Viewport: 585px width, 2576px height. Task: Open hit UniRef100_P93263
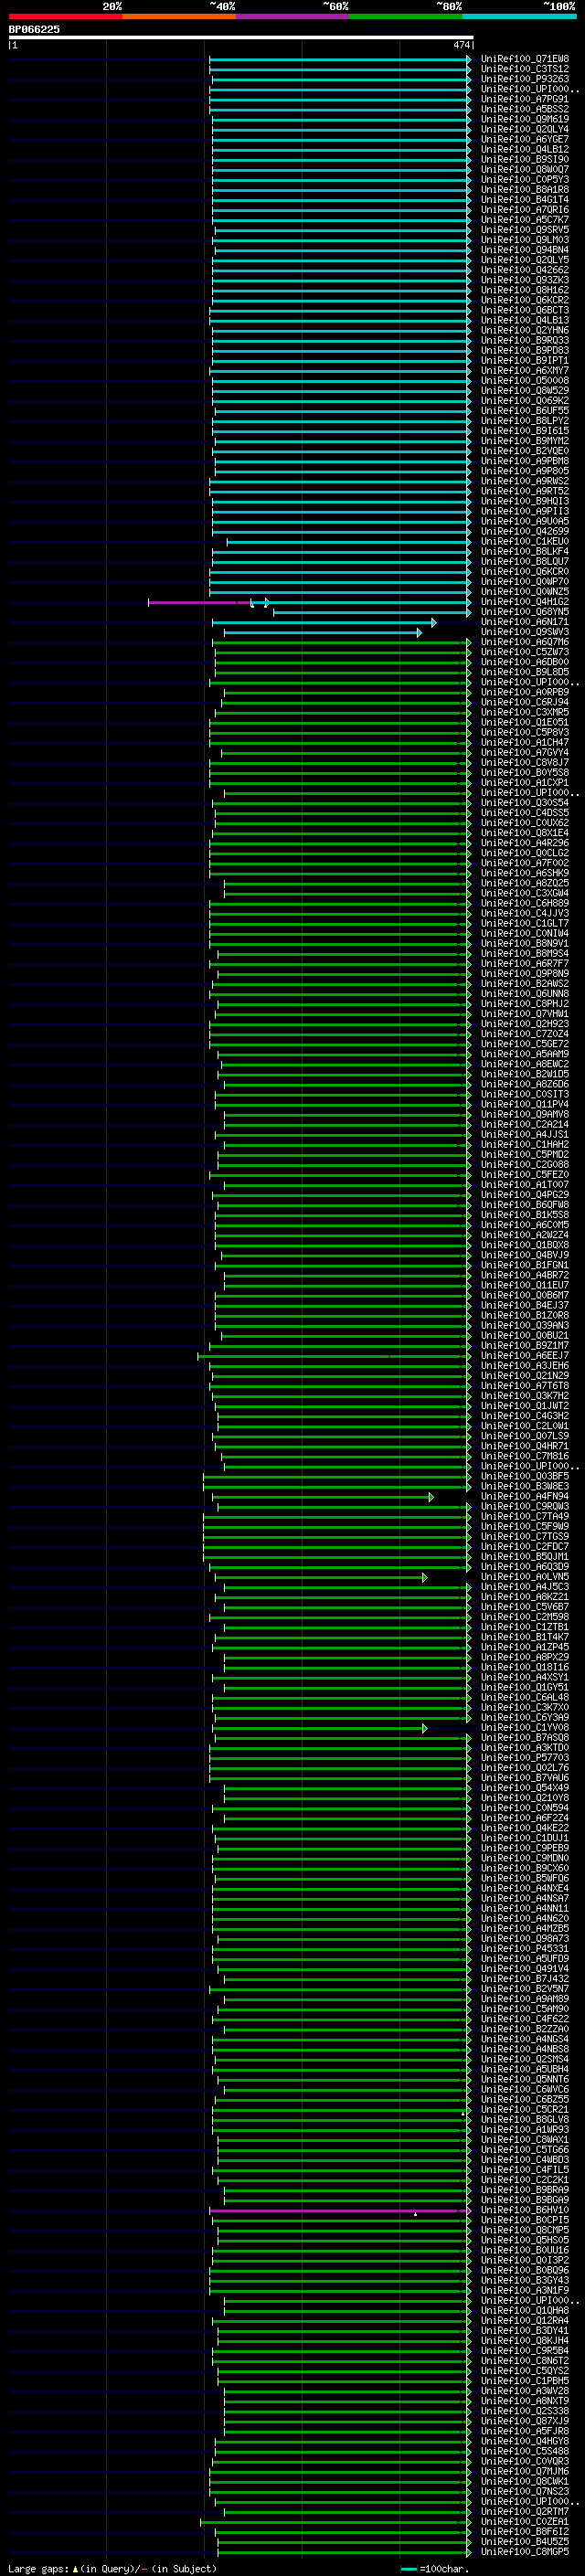pos(524,79)
